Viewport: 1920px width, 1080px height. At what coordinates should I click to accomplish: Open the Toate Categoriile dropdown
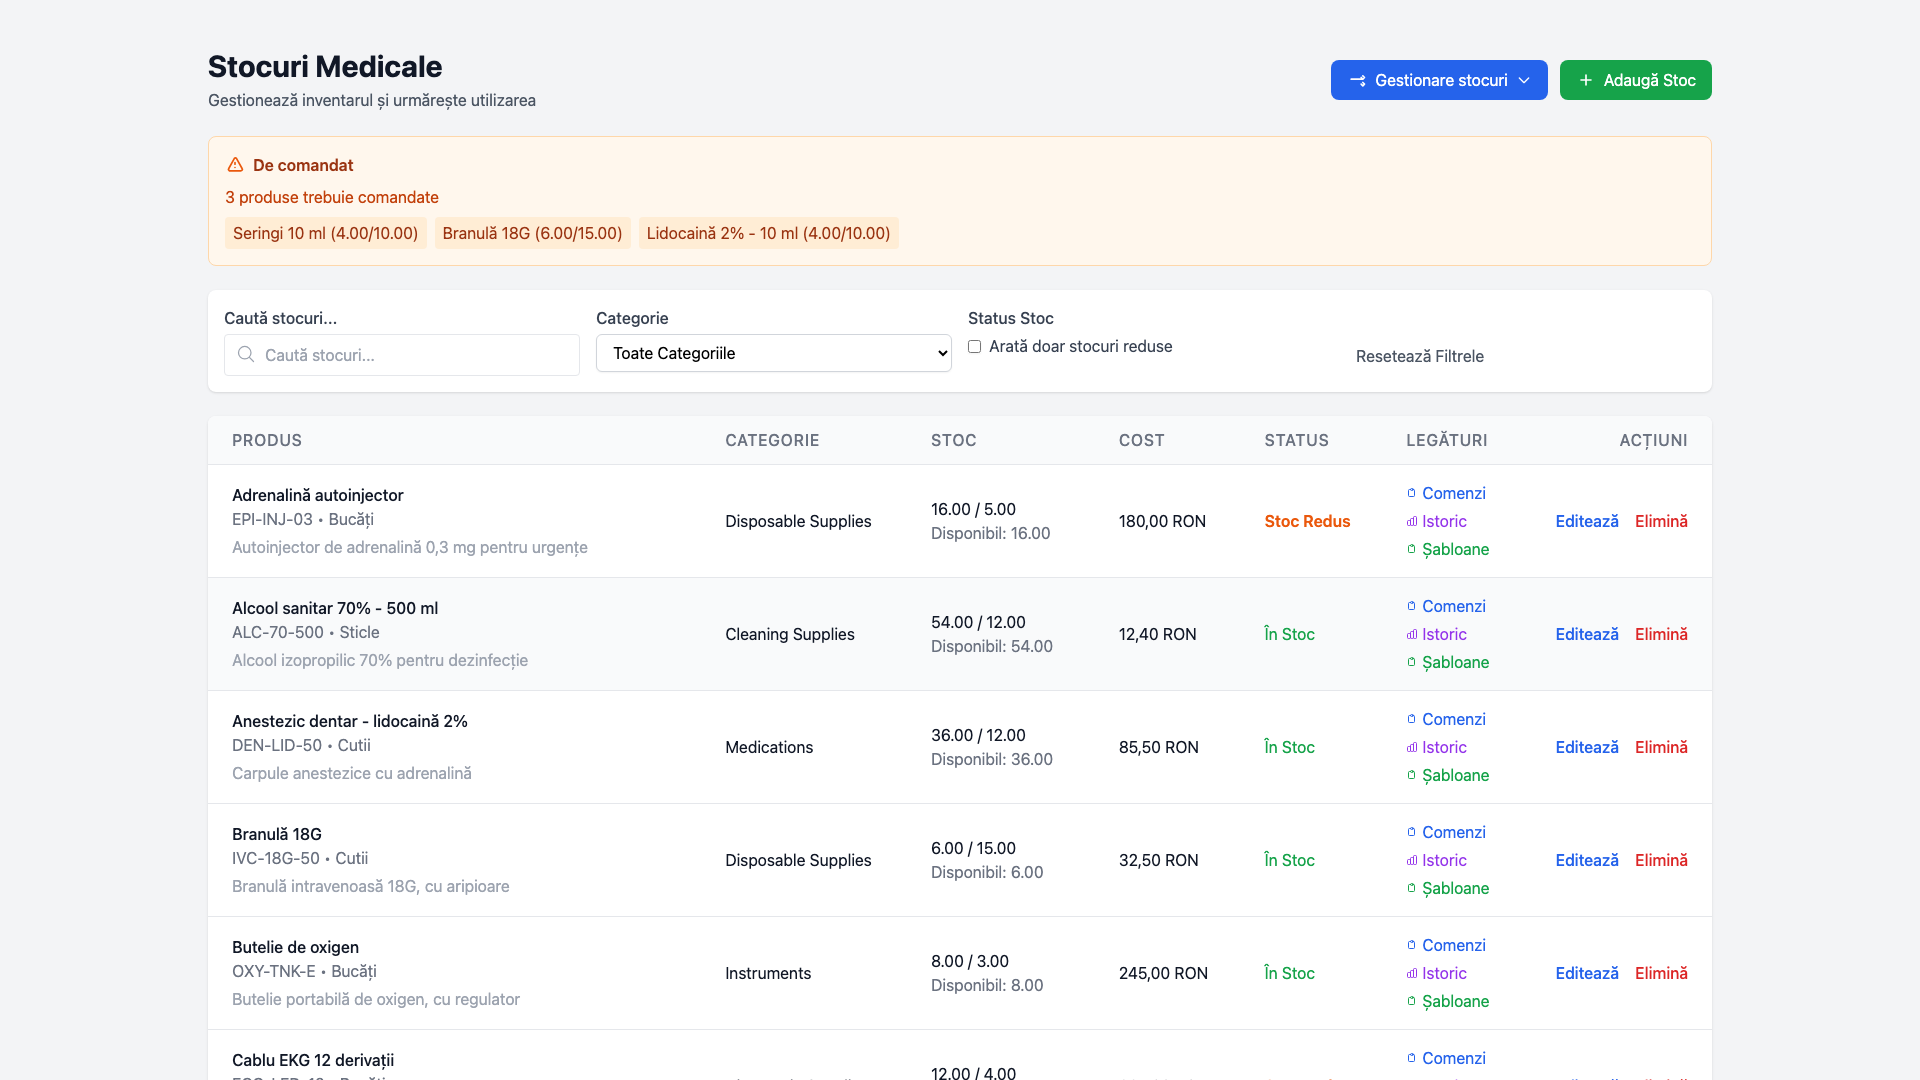(x=774, y=353)
